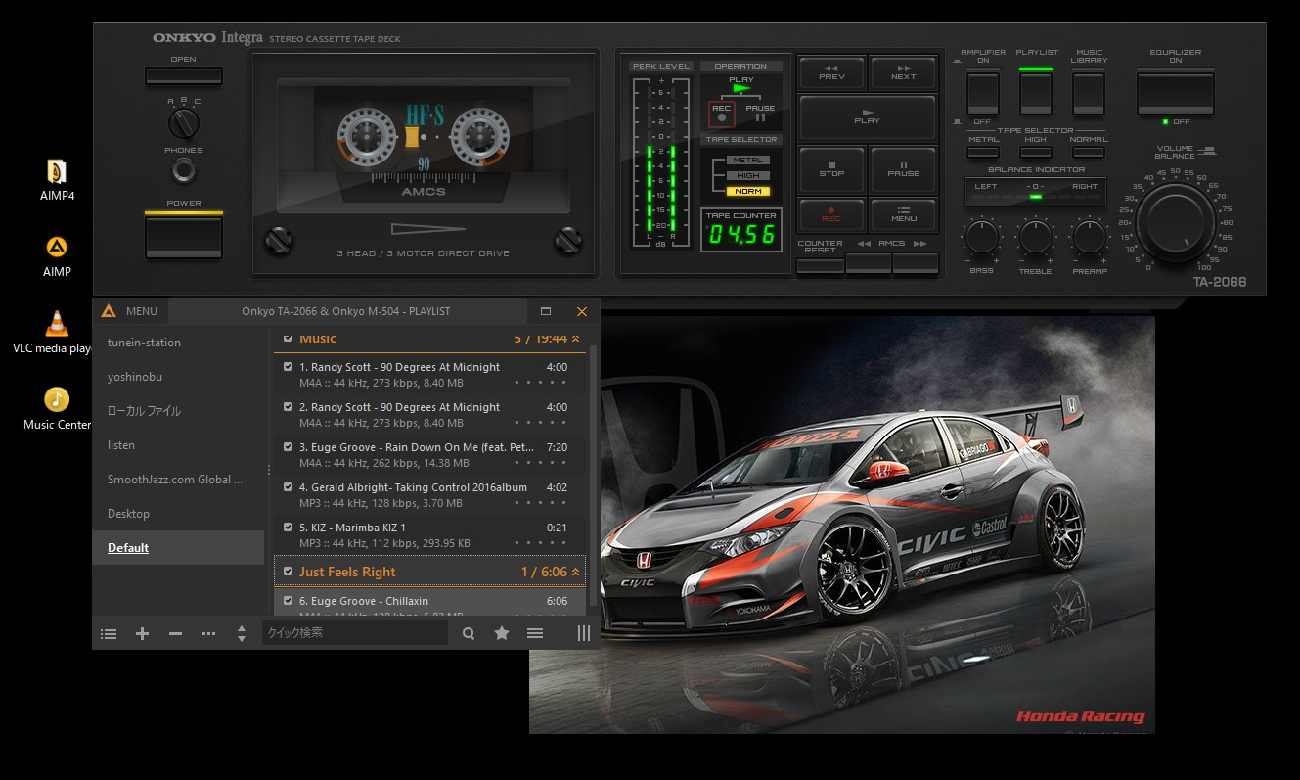Uncheck track 2 Rancy Scott checkbox

coord(288,407)
